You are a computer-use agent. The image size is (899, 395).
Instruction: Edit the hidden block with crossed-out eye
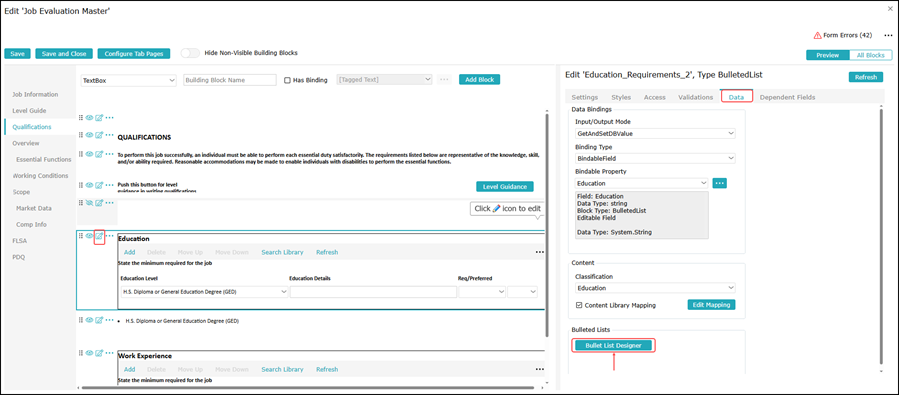click(x=99, y=203)
